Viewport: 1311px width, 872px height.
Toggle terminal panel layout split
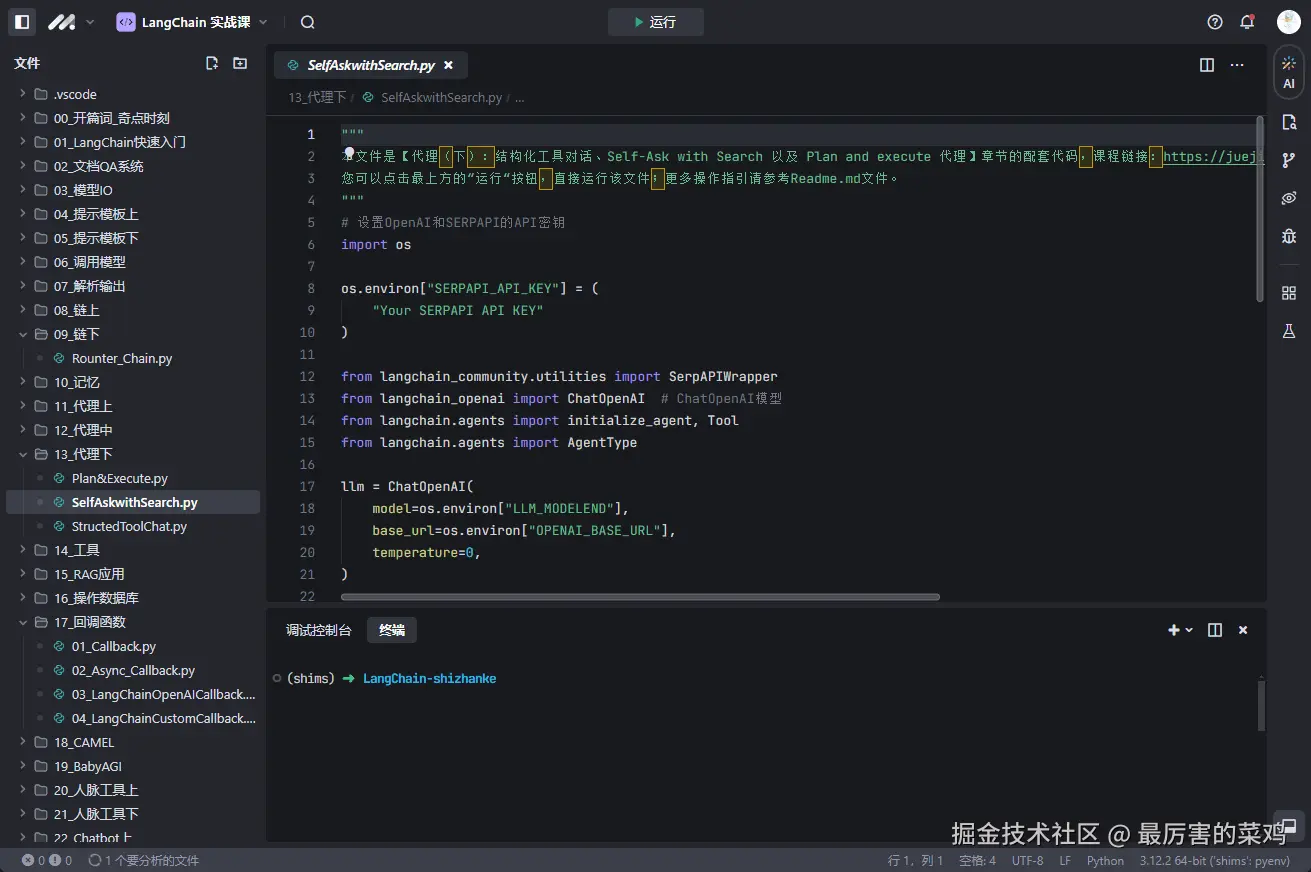click(1215, 630)
